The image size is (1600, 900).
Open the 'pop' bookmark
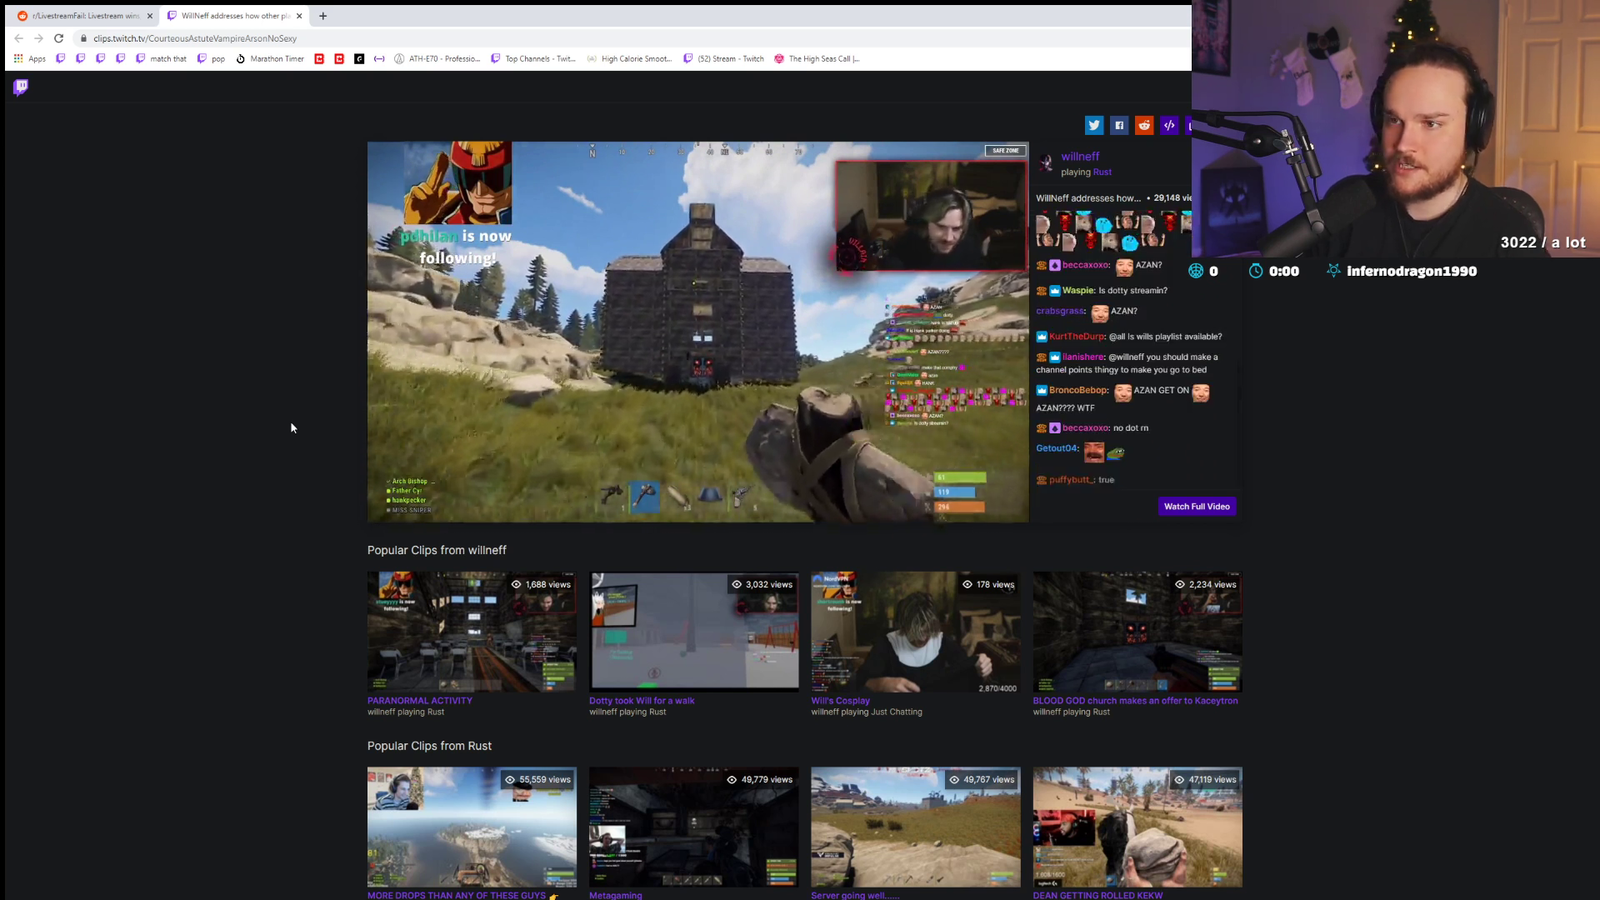211,59
